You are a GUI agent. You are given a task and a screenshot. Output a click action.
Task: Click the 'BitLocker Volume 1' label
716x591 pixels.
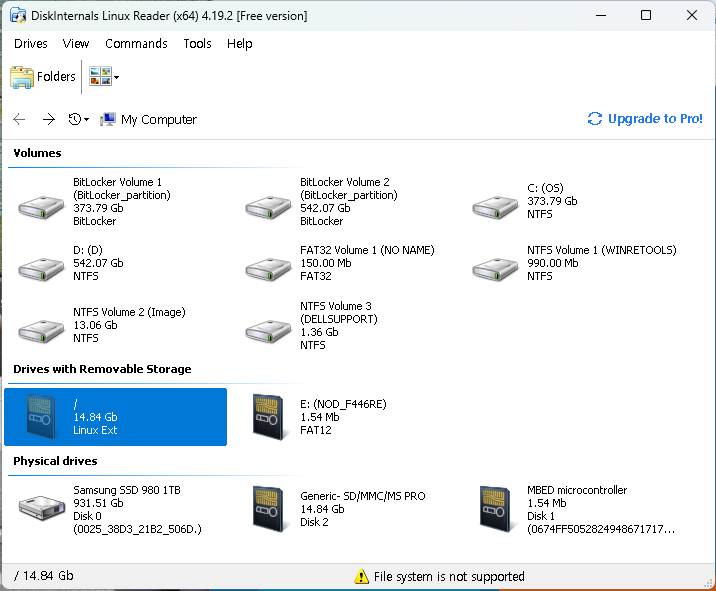(117, 182)
